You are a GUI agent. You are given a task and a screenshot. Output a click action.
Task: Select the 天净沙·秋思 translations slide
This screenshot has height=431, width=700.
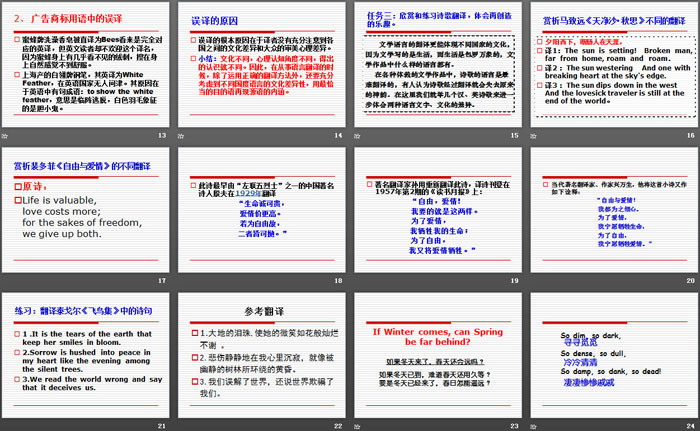click(614, 65)
